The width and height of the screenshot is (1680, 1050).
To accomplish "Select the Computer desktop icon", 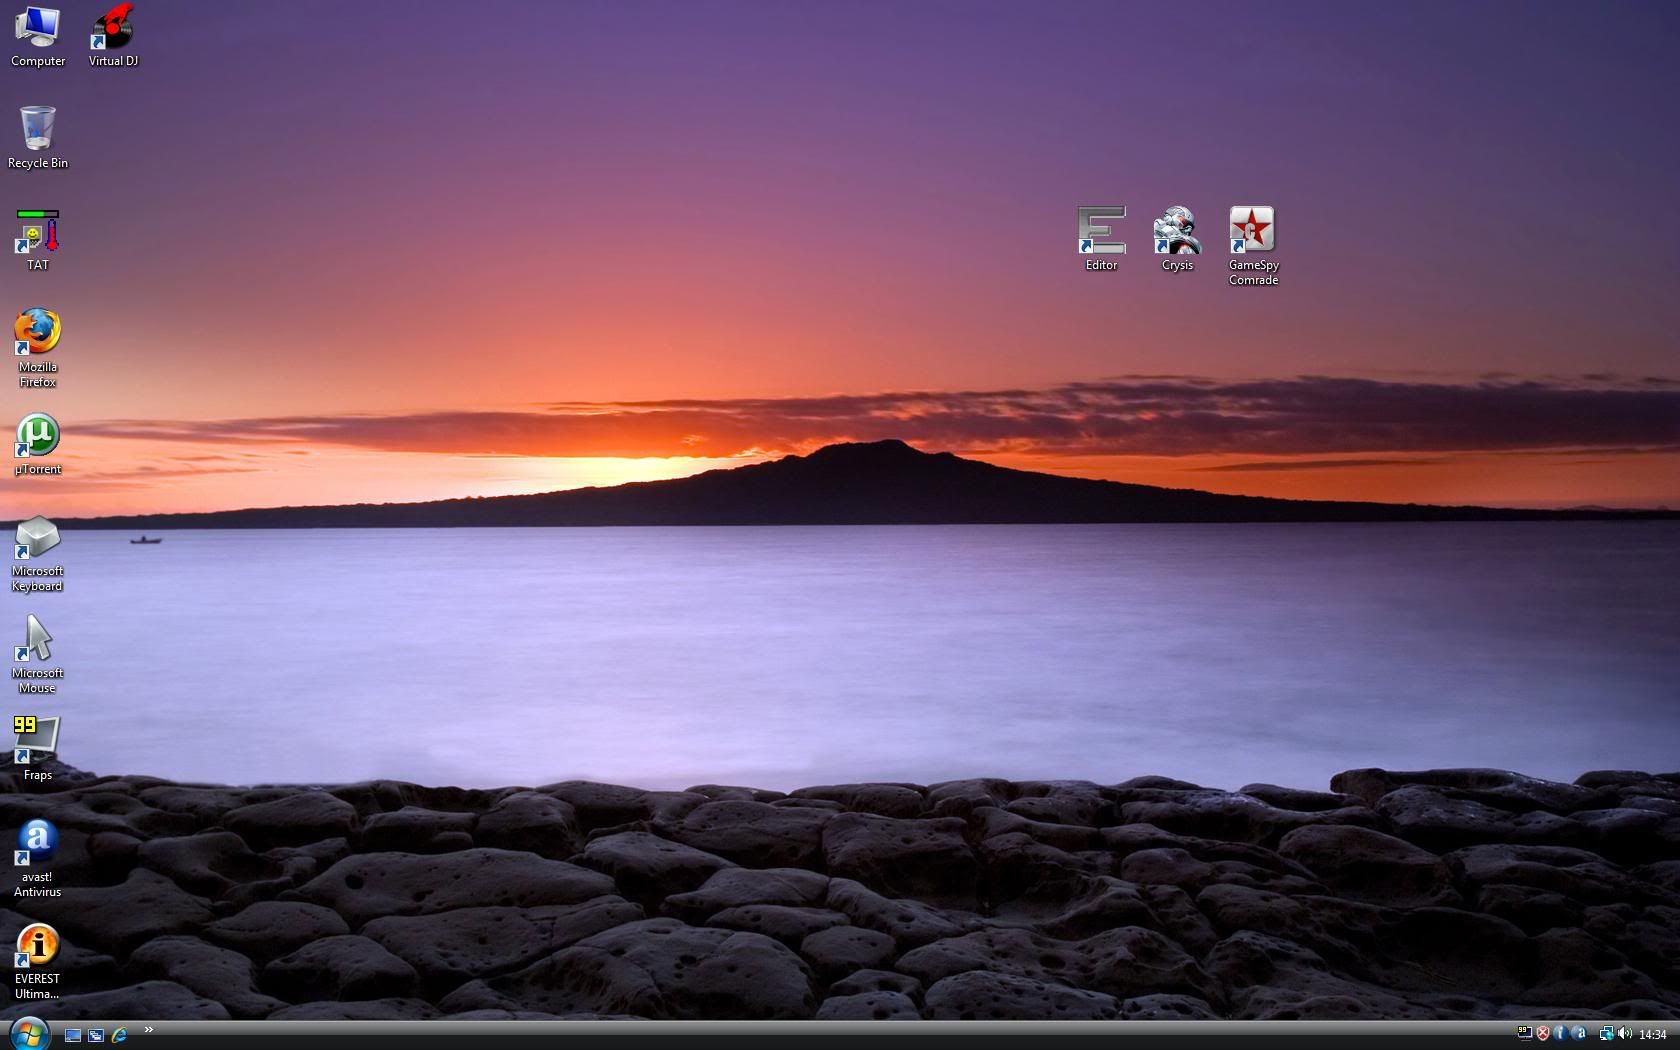I will [38, 35].
